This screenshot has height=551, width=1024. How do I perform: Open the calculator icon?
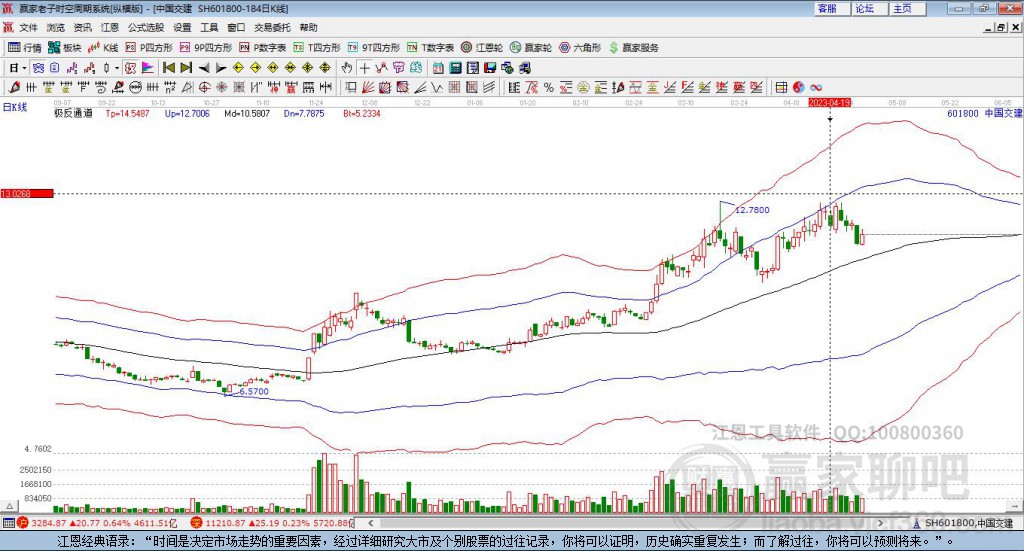click(x=455, y=68)
